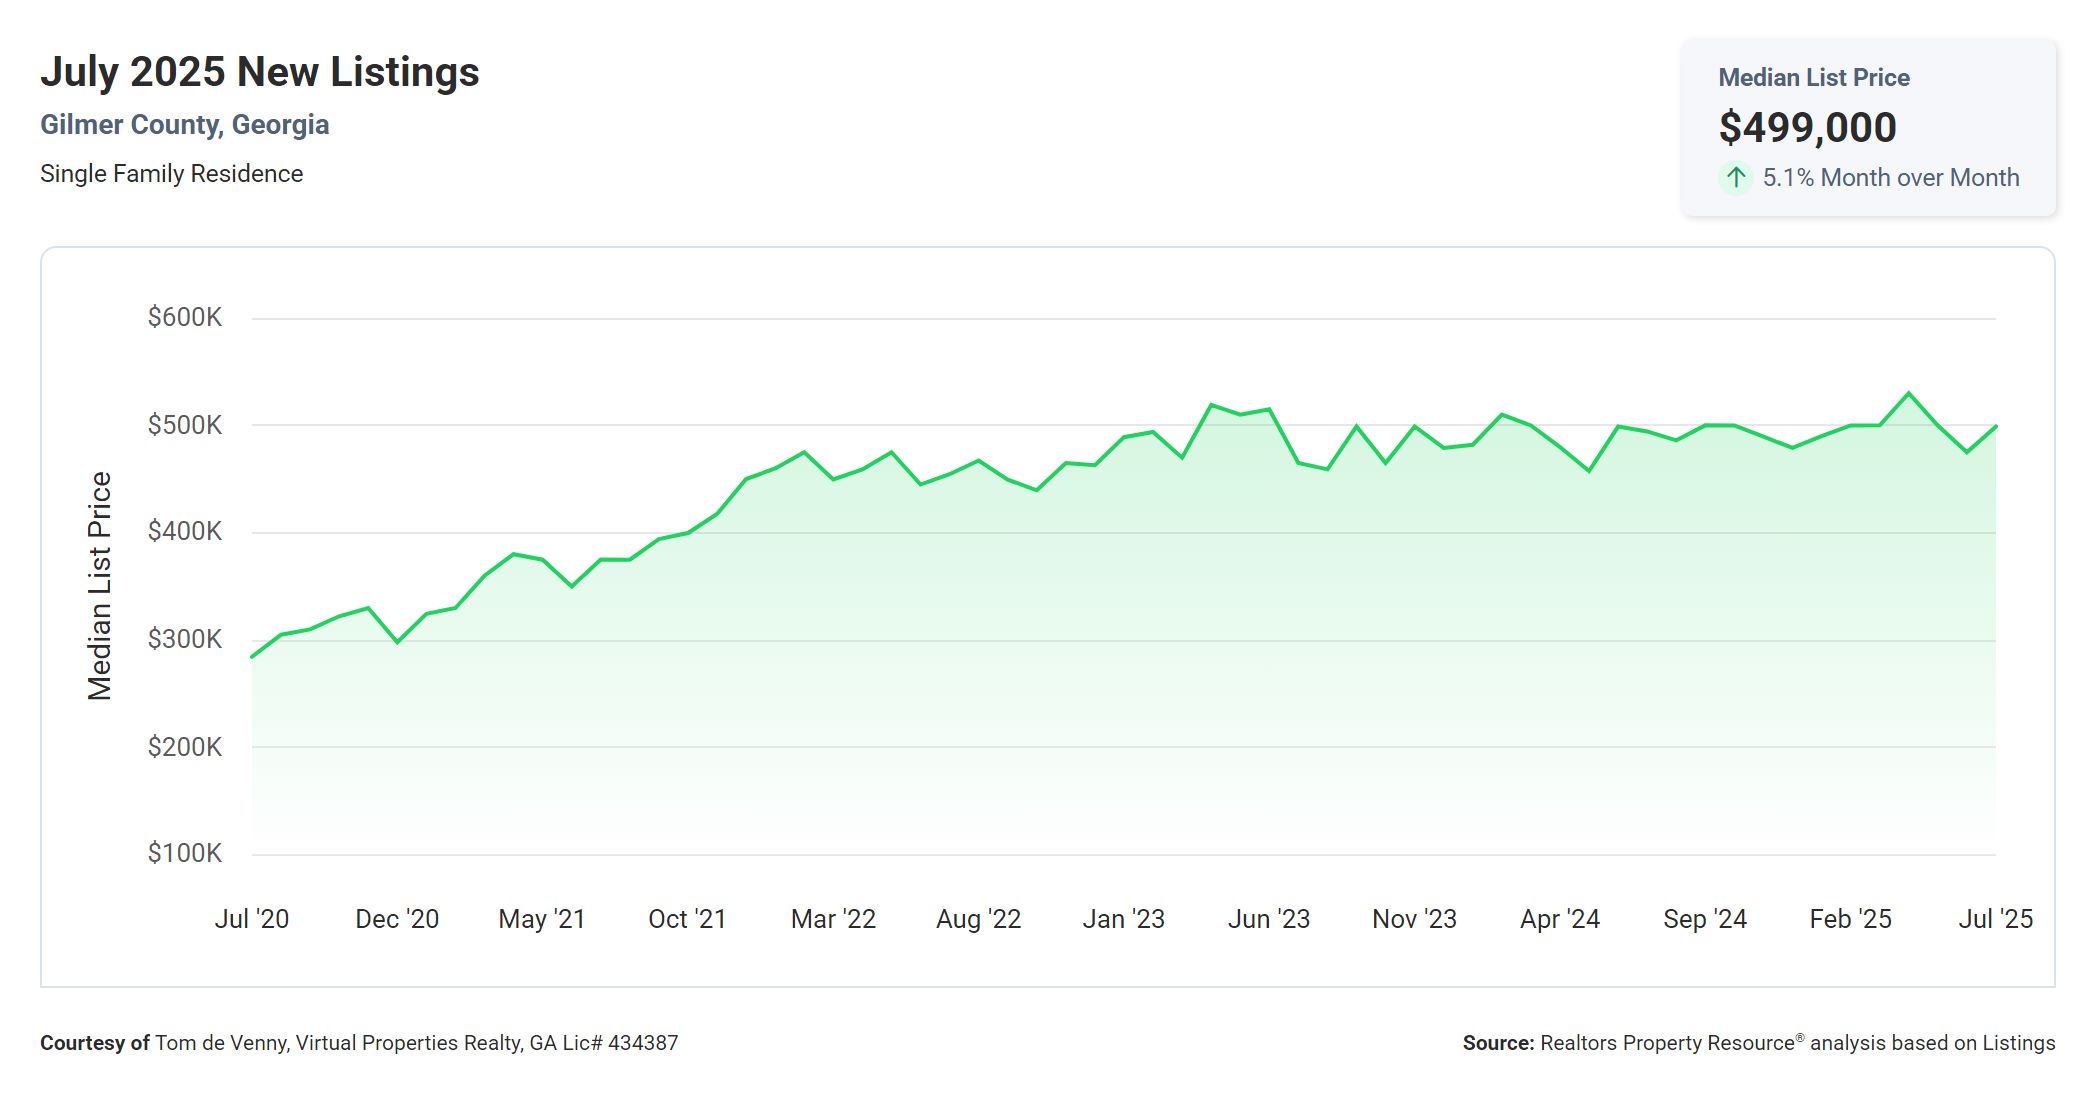Click the Feb '25 x-axis label
This screenshot has width=2096, height=1100.
[x=1850, y=919]
